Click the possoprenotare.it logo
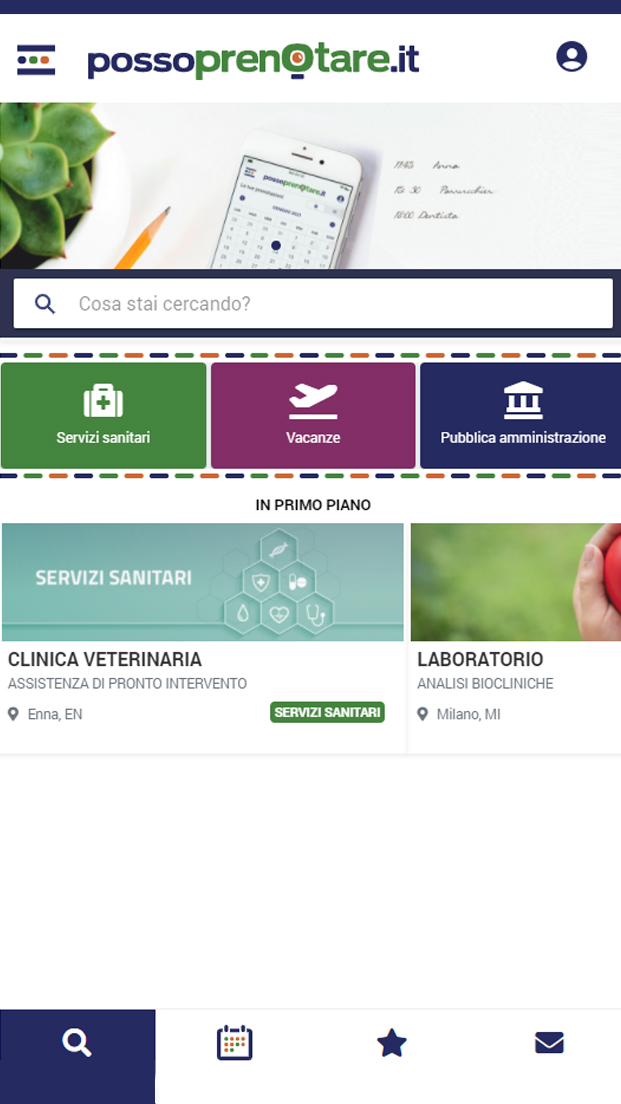 click(x=253, y=62)
